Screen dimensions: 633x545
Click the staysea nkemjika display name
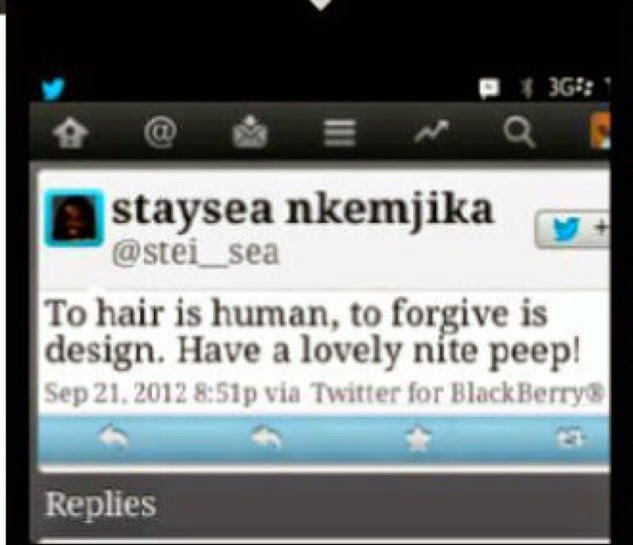pos(302,210)
